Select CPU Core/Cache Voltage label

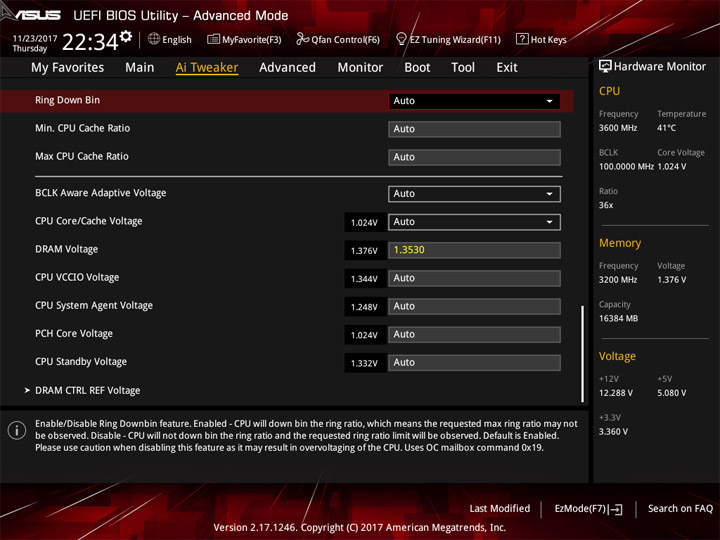click(89, 221)
